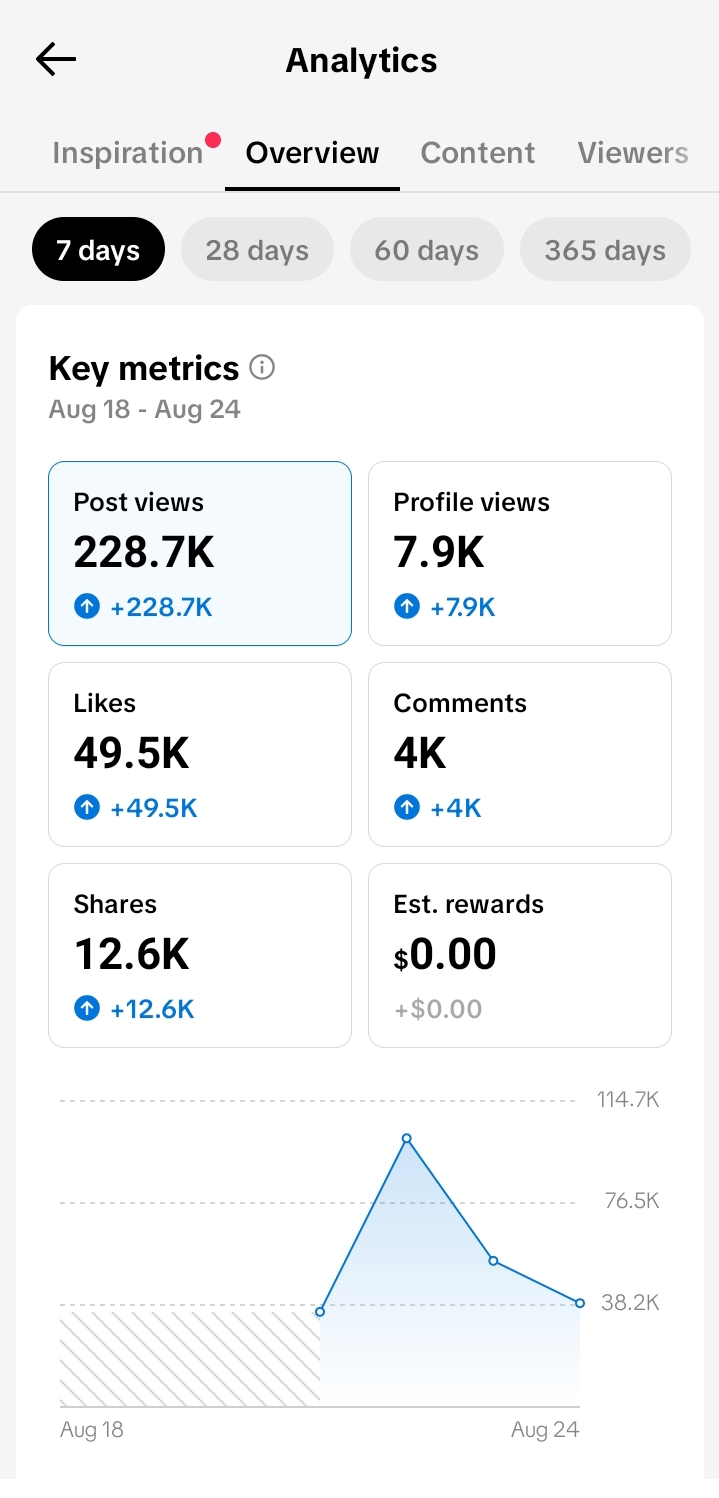The image size is (719, 1498).
Task: Click the up-arrow icon under Comments
Action: tap(407, 807)
